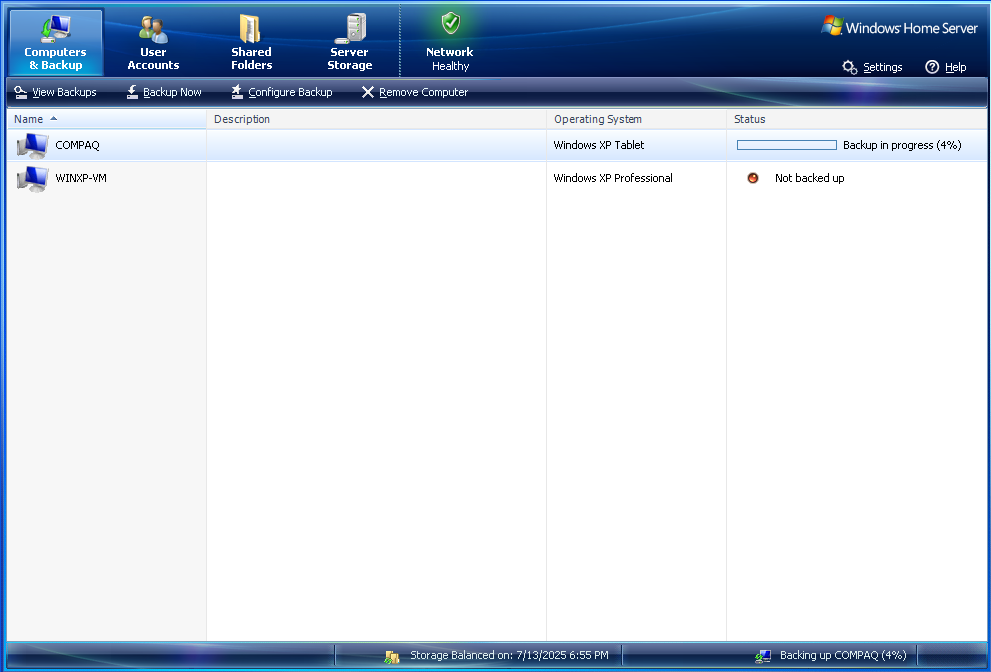The image size is (991, 672).
Task: Click the Not backed up status text
Action: tap(810, 178)
